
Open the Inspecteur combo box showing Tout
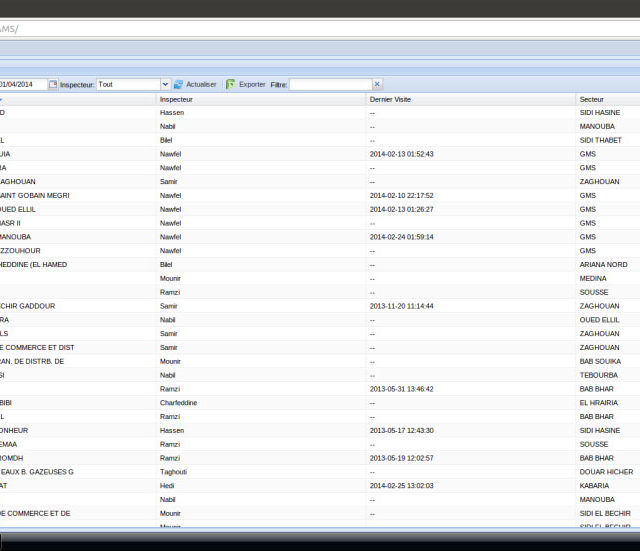128,85
